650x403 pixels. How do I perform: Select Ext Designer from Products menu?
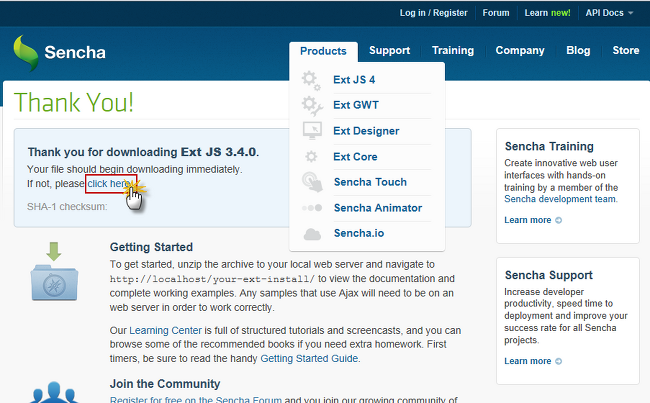tap(366, 131)
